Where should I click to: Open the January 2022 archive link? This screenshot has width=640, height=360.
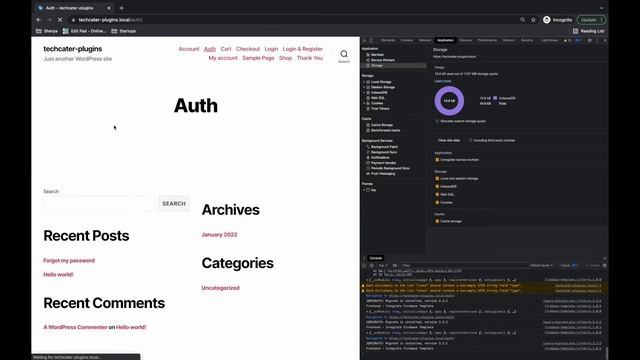point(219,235)
